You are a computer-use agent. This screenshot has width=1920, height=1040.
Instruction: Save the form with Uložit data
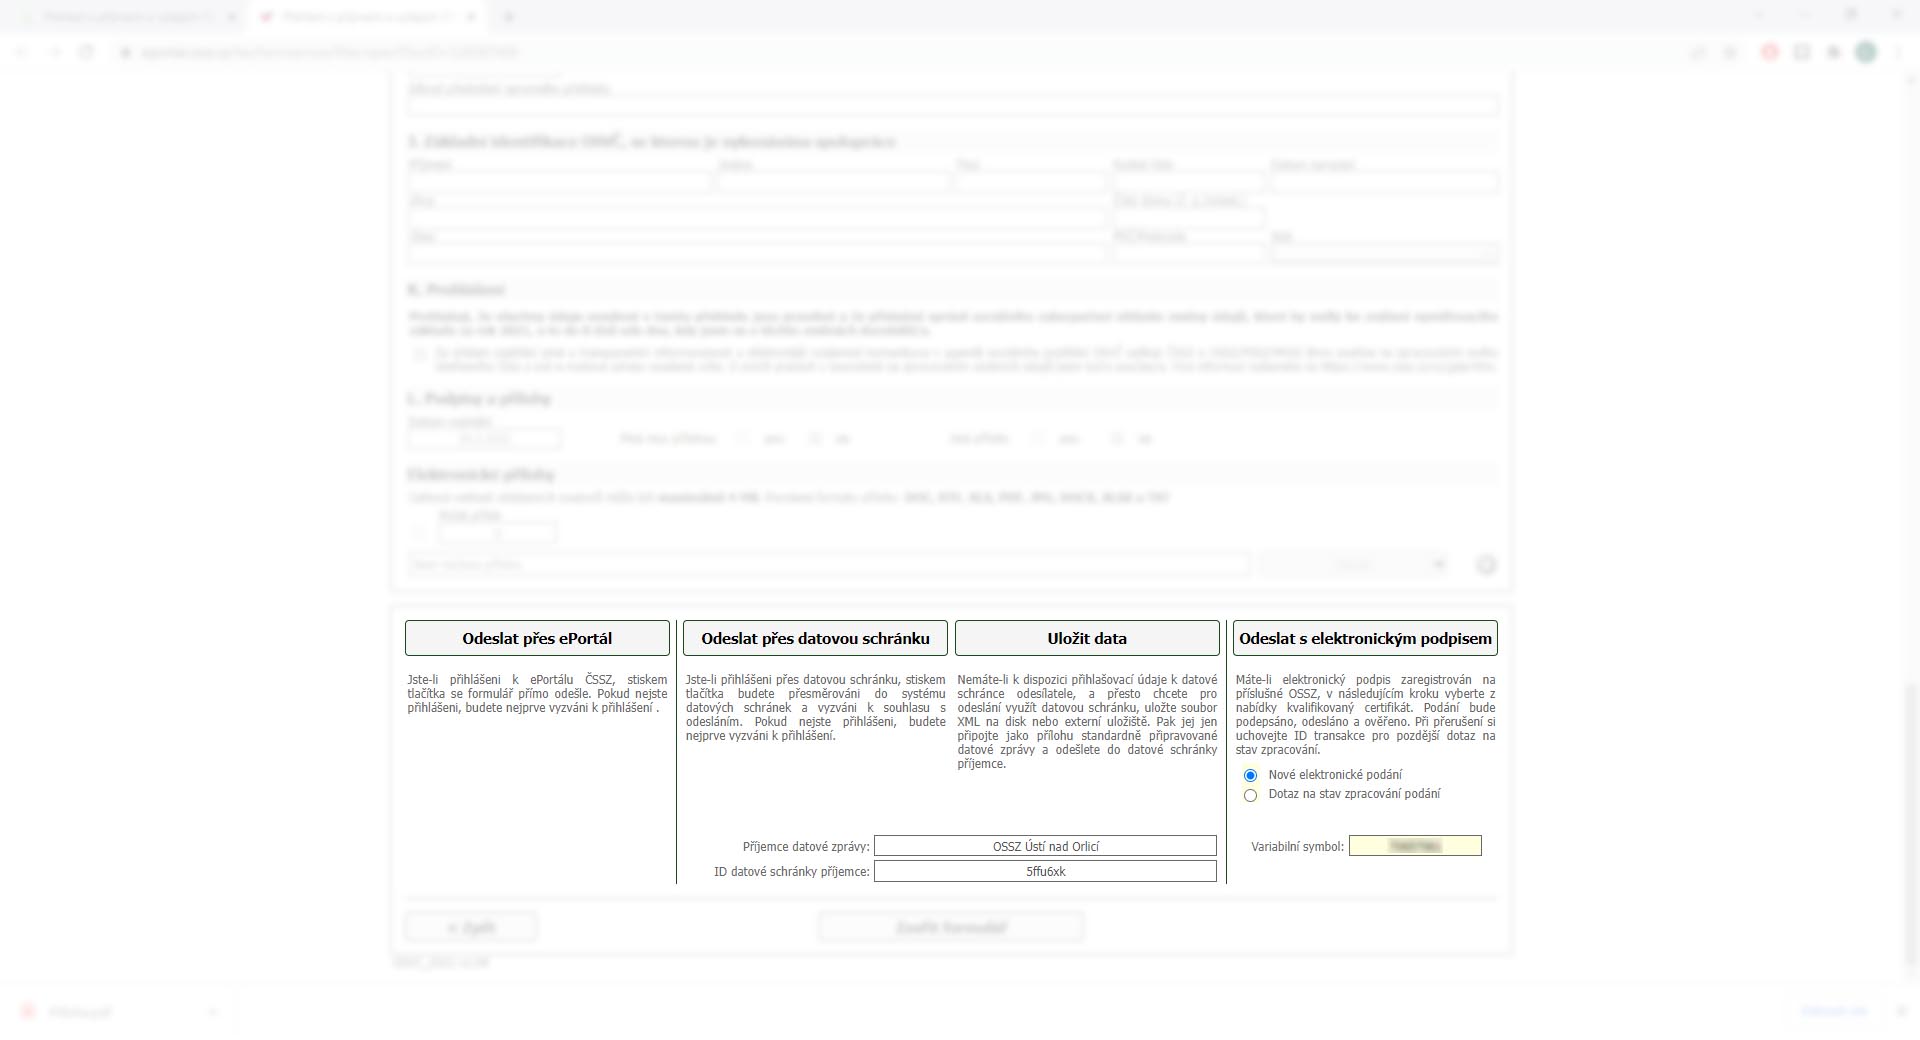pos(1087,638)
